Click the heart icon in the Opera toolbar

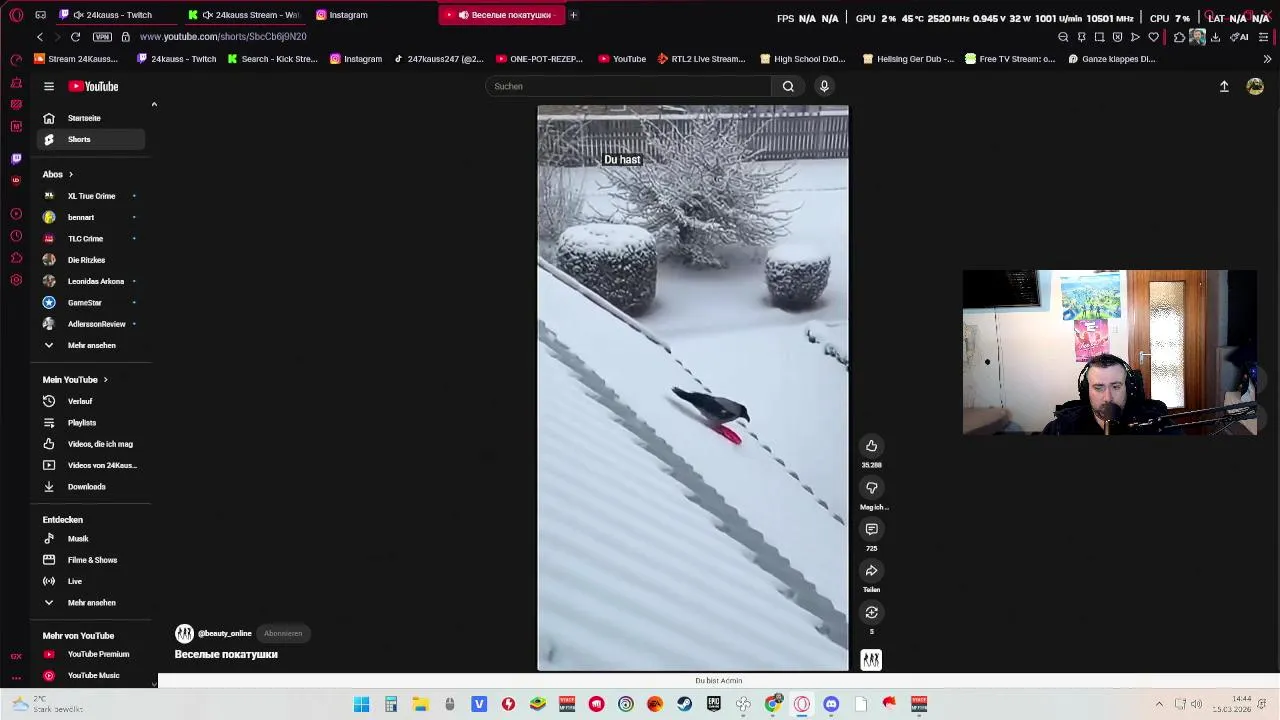(1153, 37)
